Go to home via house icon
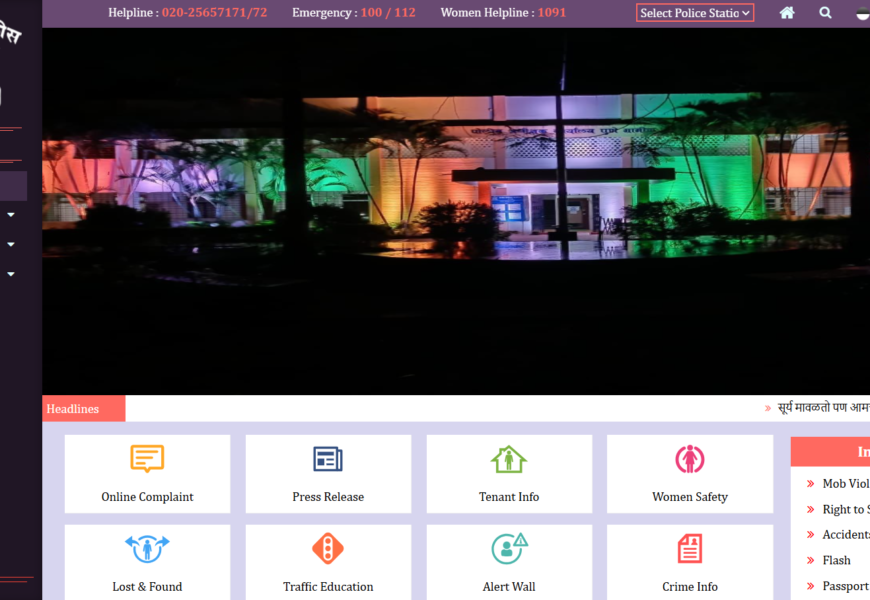This screenshot has width=870, height=600. (787, 13)
